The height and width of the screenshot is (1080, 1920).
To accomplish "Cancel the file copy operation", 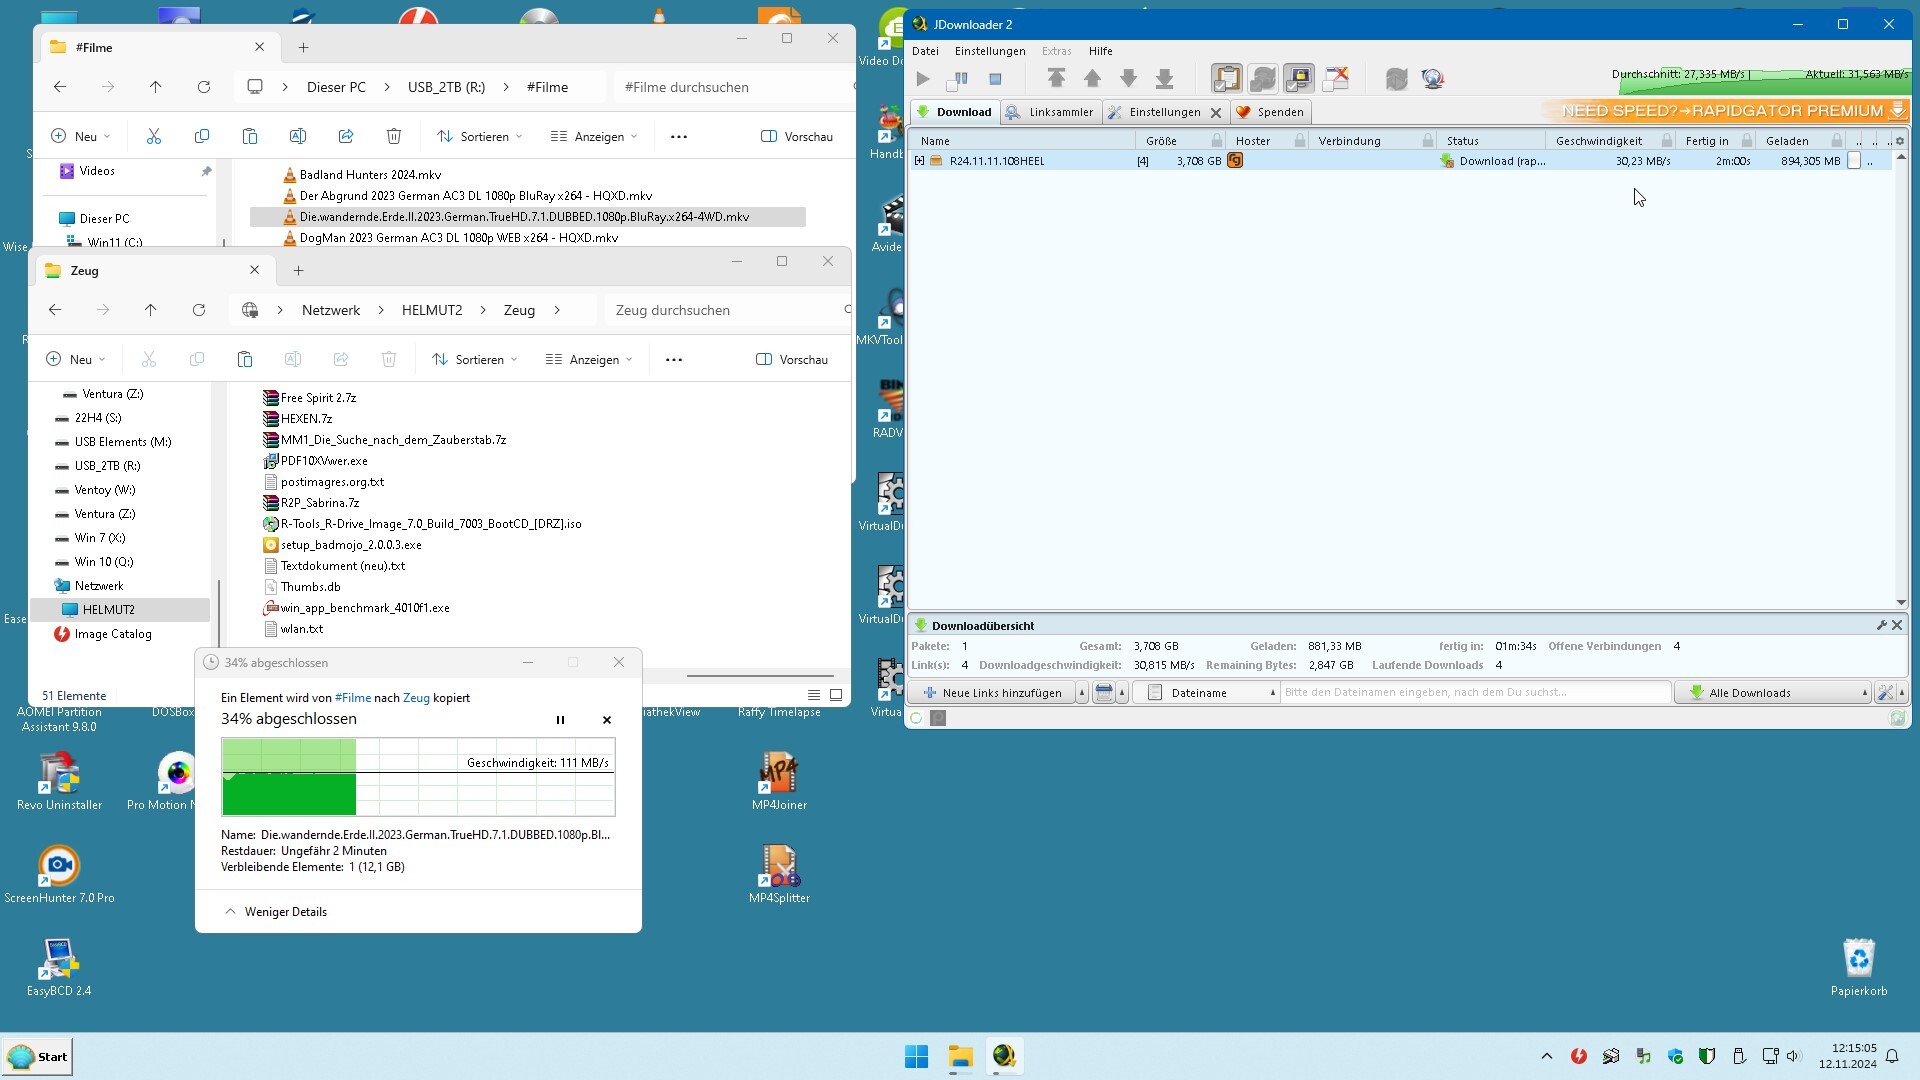I will point(606,720).
